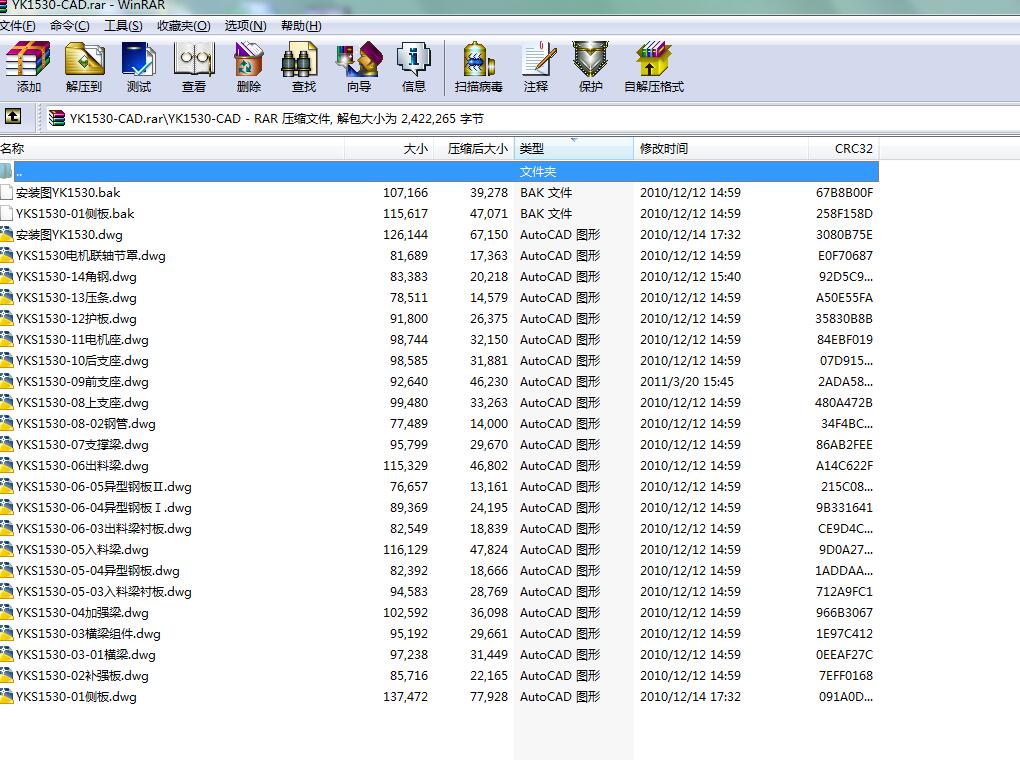Viewport: 1020px width, 760px height.
Task: Click the 查看 (View) toolbar icon
Action: coord(194,67)
